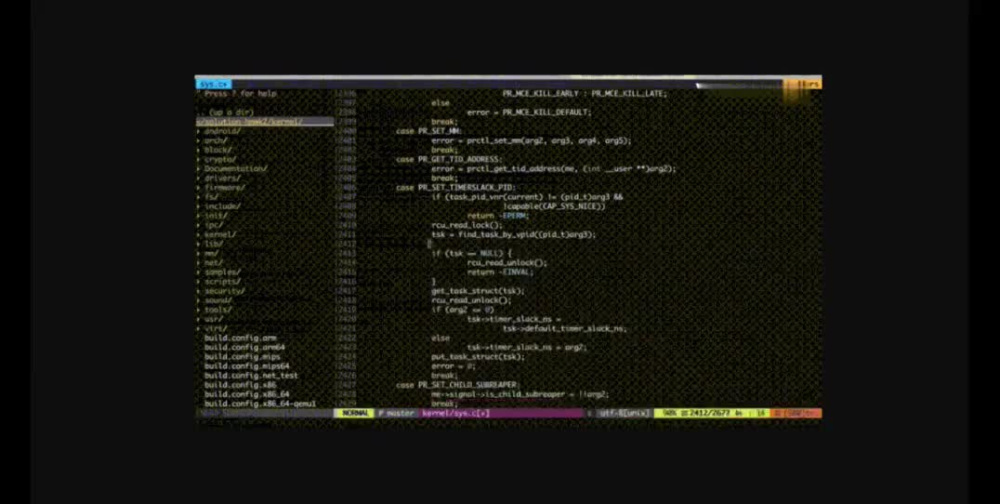Expand the block/ folder arrow

click(198, 150)
